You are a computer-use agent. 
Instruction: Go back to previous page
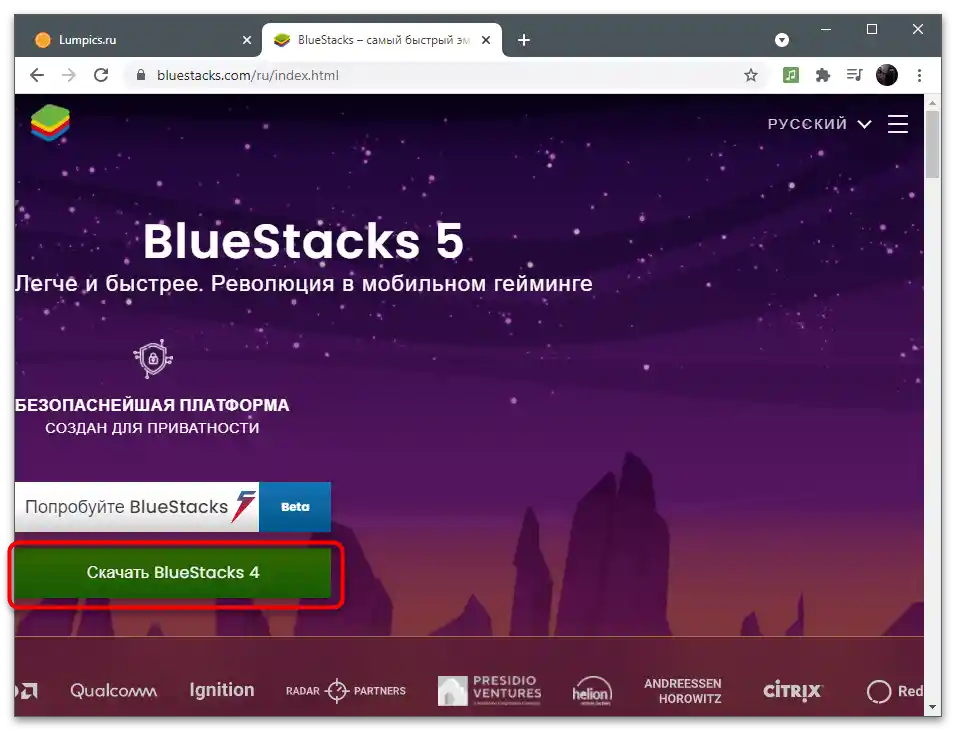pyautogui.click(x=37, y=75)
